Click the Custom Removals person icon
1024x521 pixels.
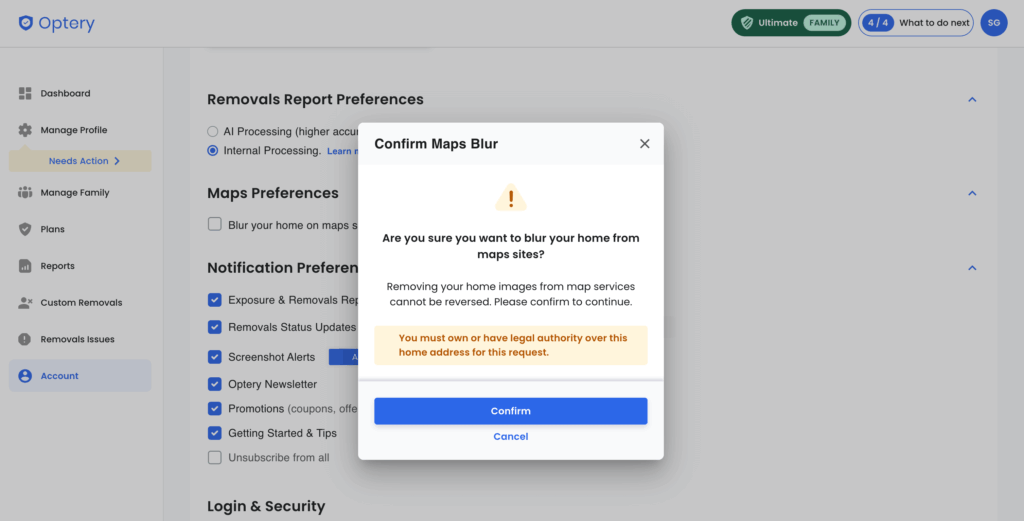tap(26, 303)
